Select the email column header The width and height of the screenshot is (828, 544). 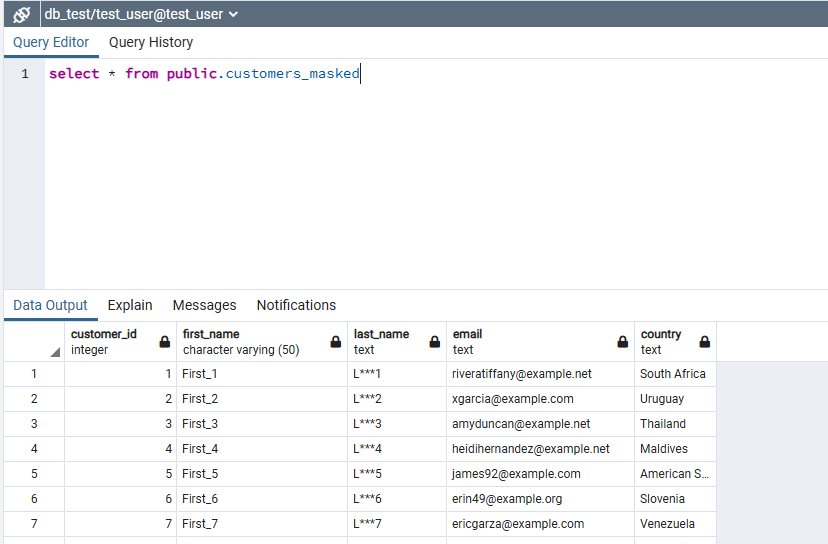pos(540,342)
